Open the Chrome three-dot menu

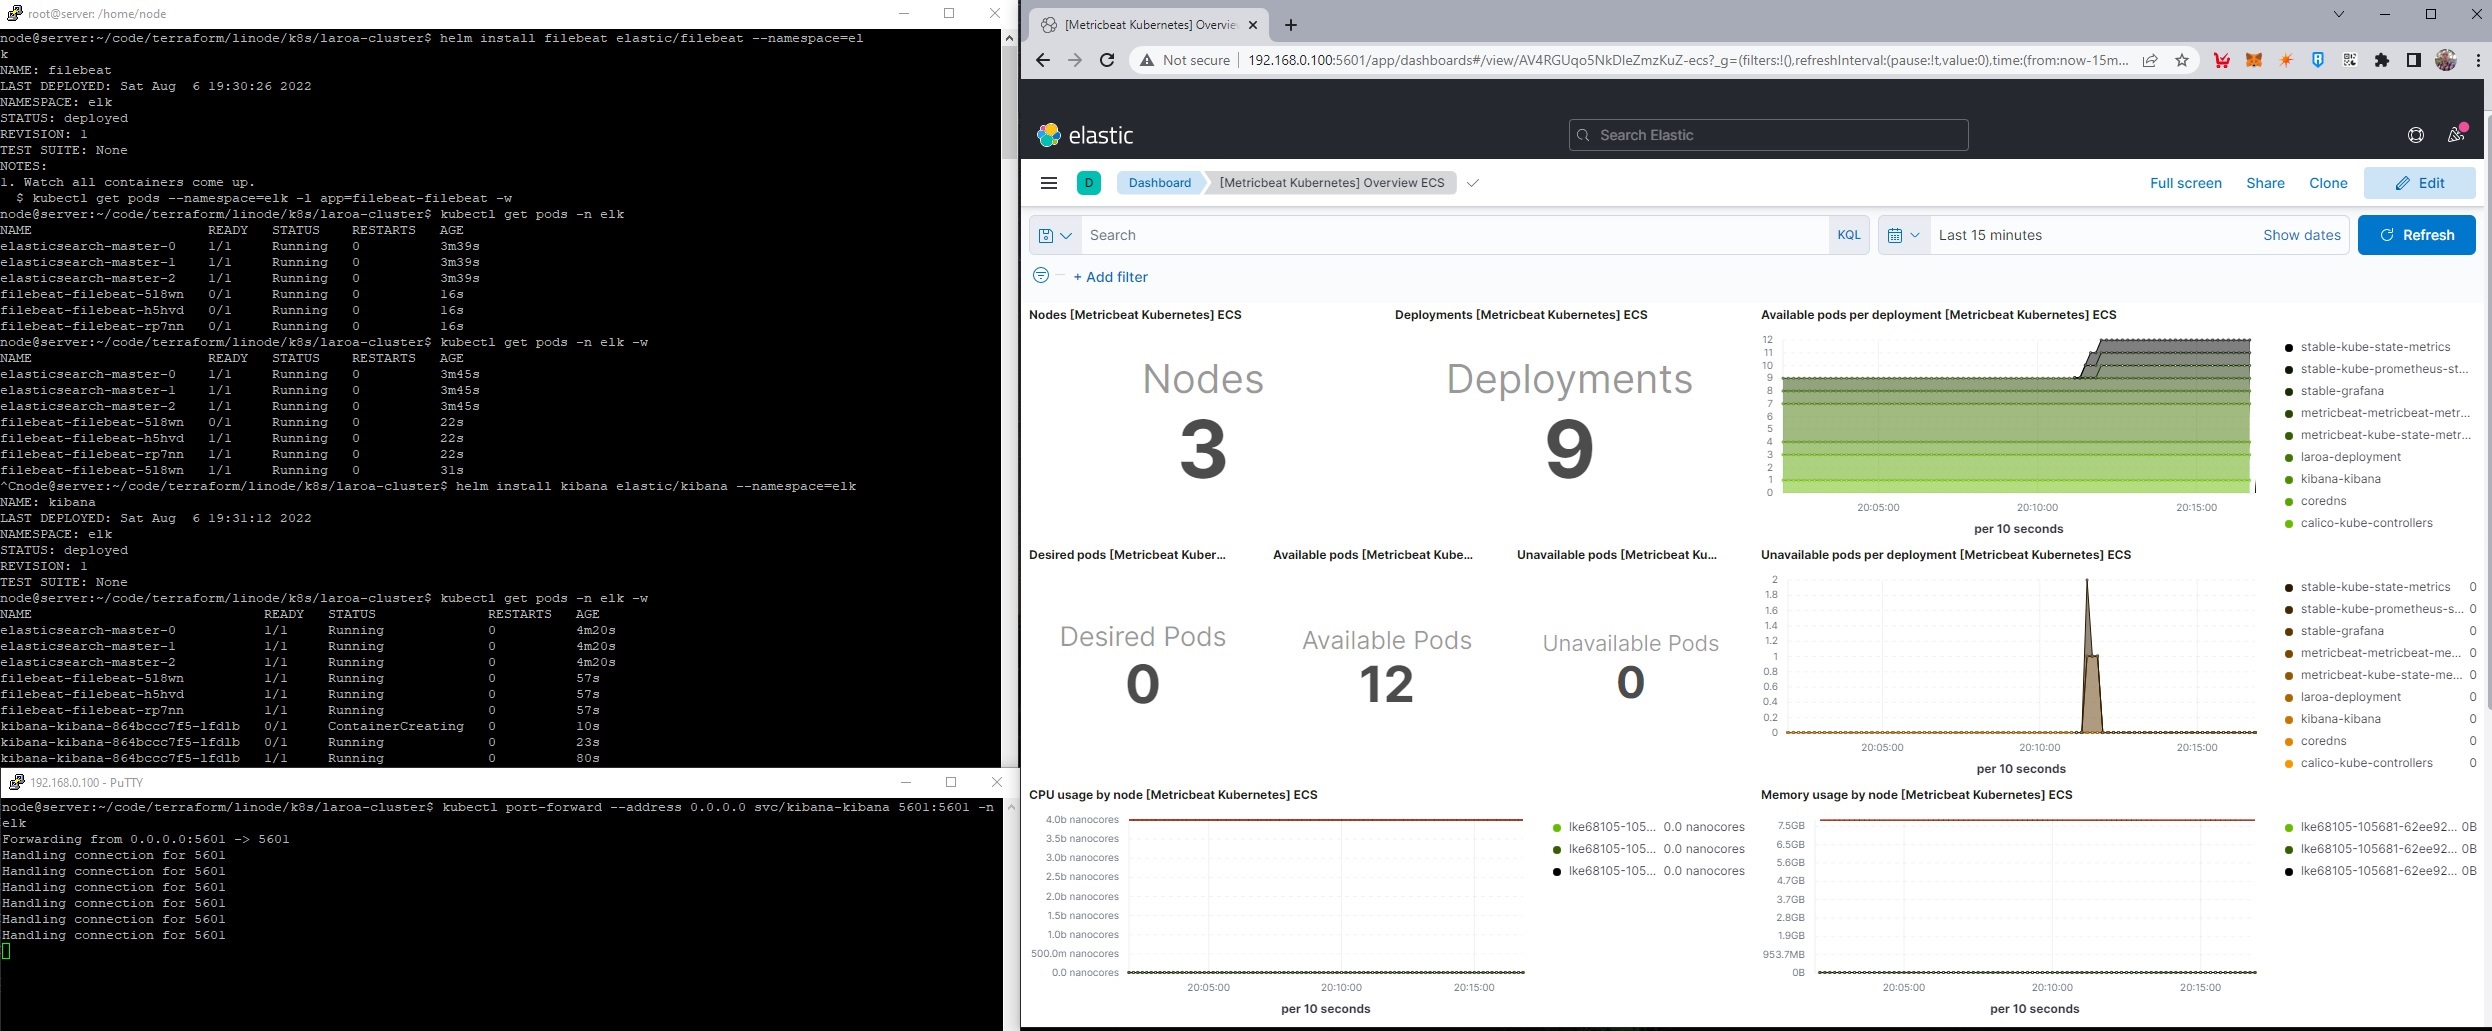tap(2478, 60)
